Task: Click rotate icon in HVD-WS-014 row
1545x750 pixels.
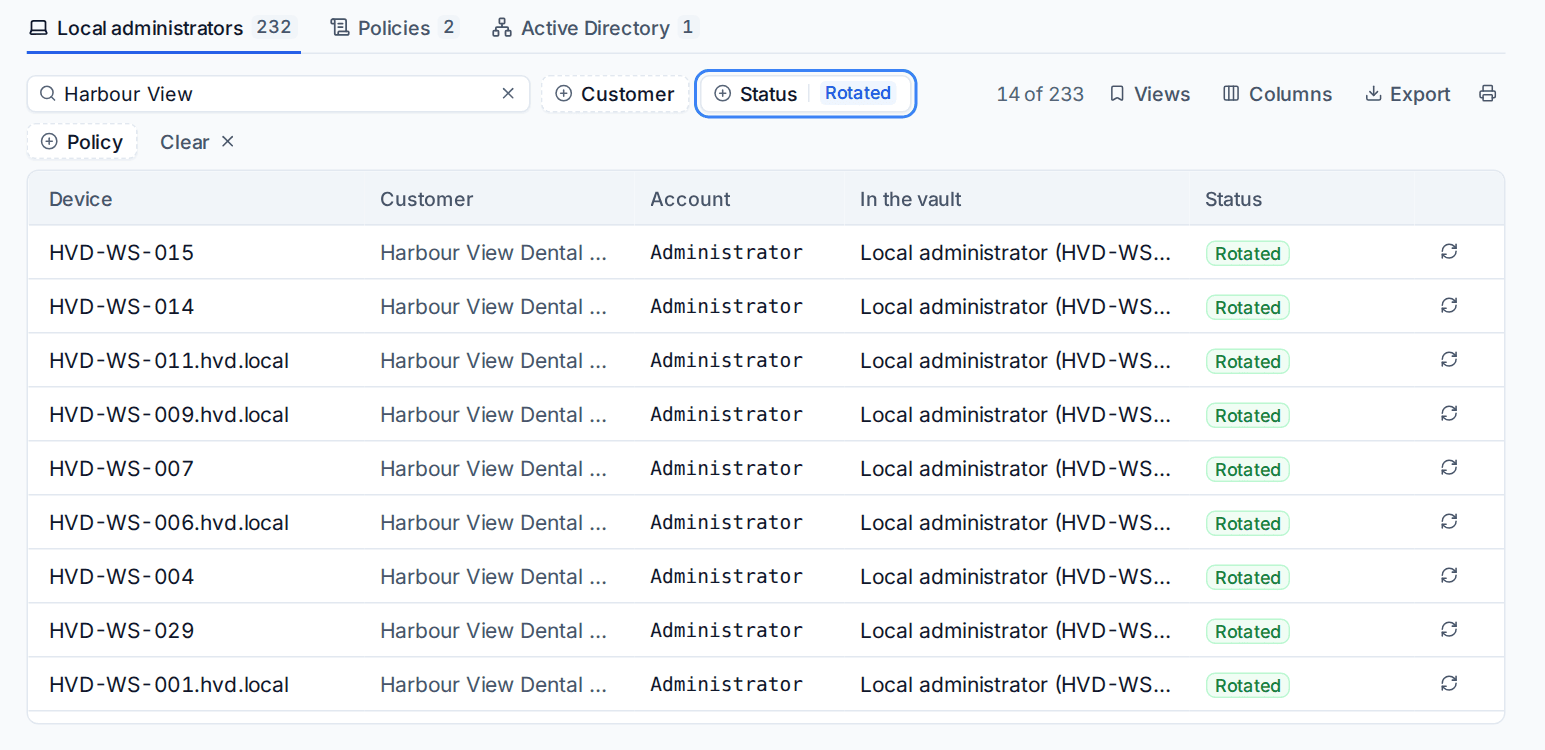Action: click(1449, 306)
